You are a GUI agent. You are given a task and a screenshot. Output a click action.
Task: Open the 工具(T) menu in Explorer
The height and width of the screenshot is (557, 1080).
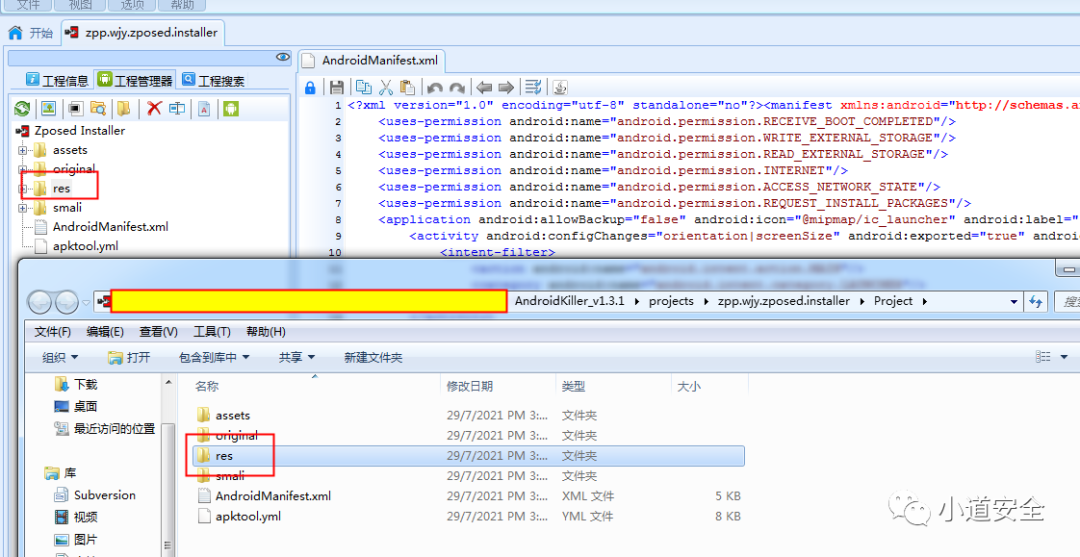[211, 332]
